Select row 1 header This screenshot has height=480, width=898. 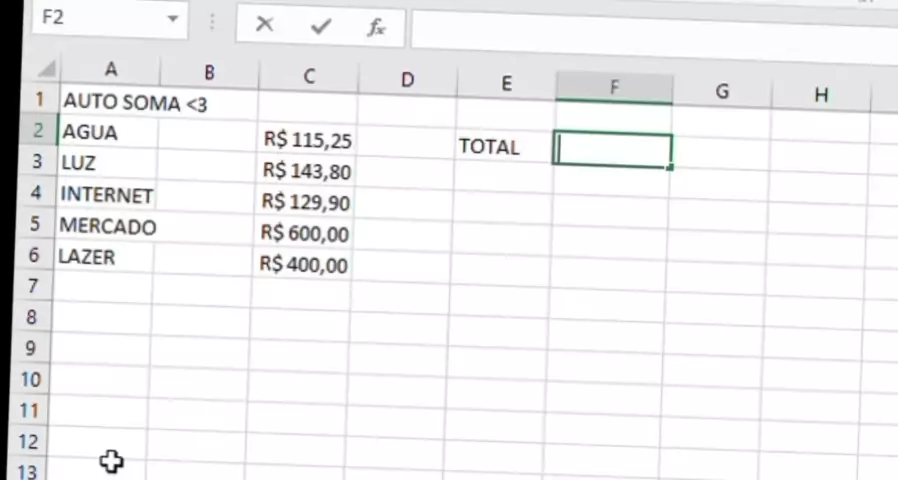point(40,100)
